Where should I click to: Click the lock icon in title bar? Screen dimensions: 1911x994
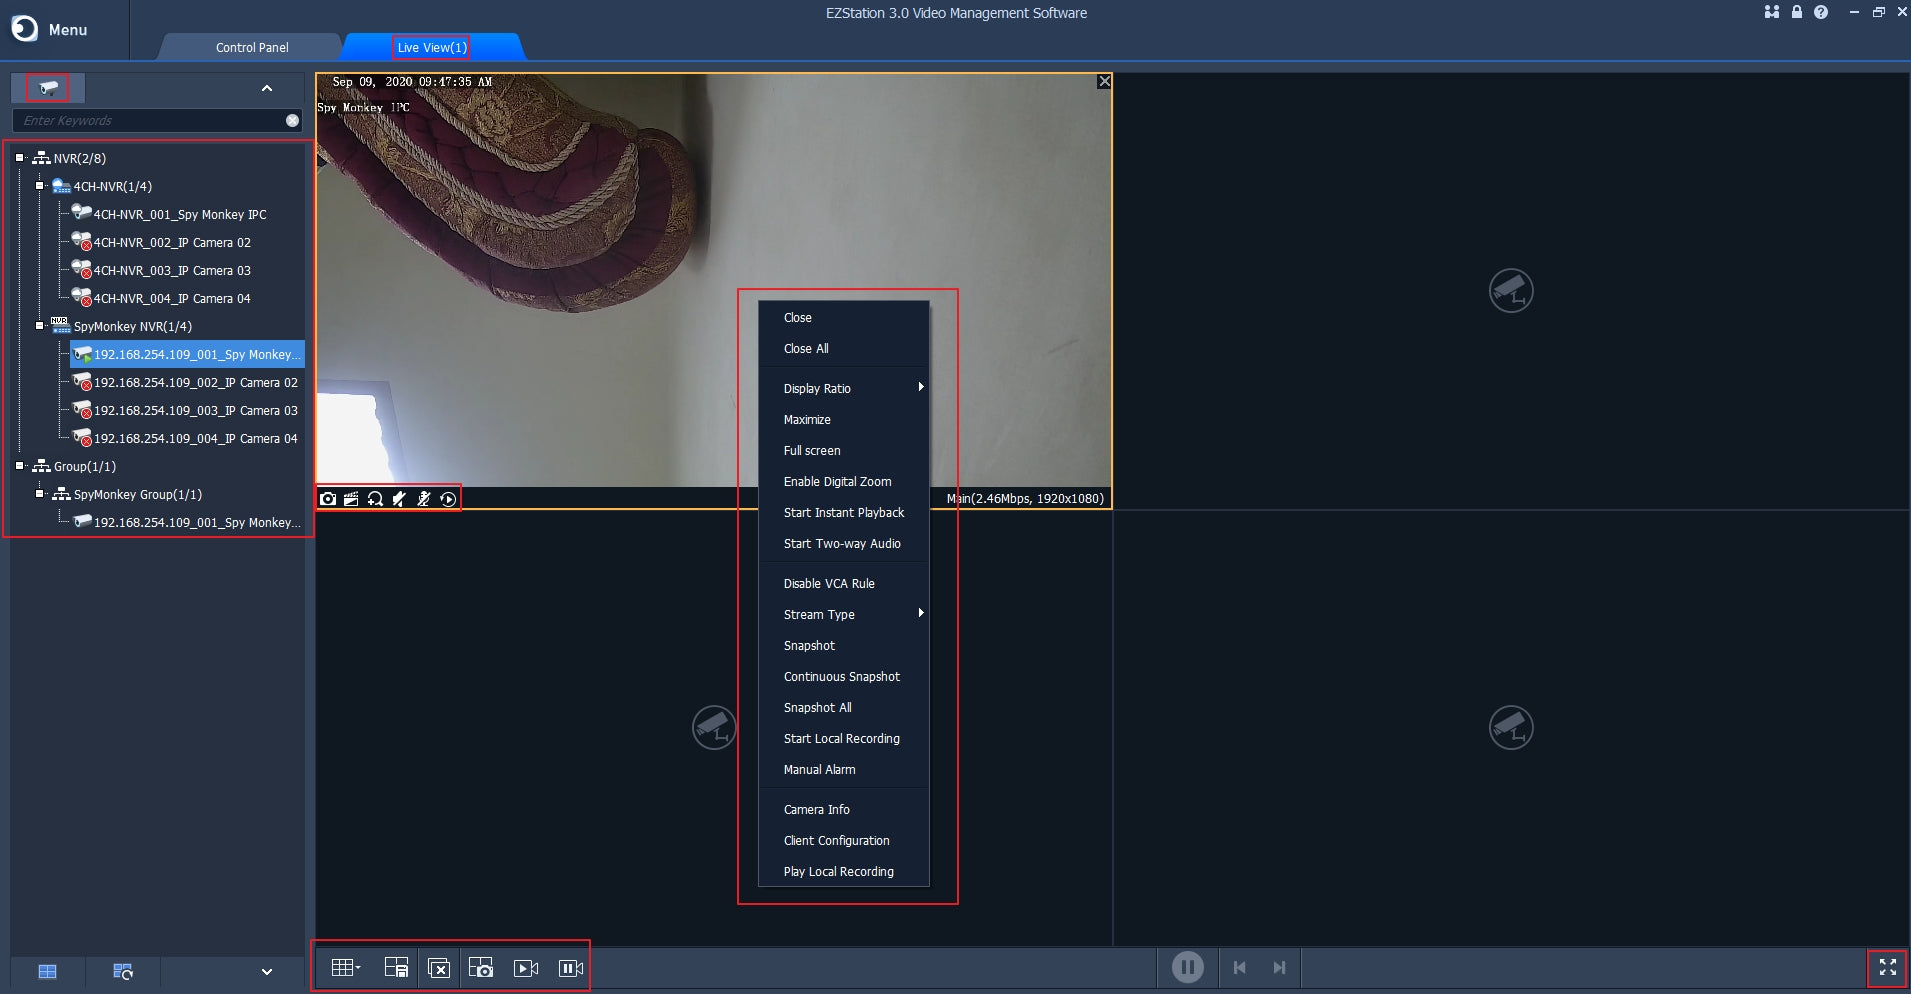(x=1796, y=12)
